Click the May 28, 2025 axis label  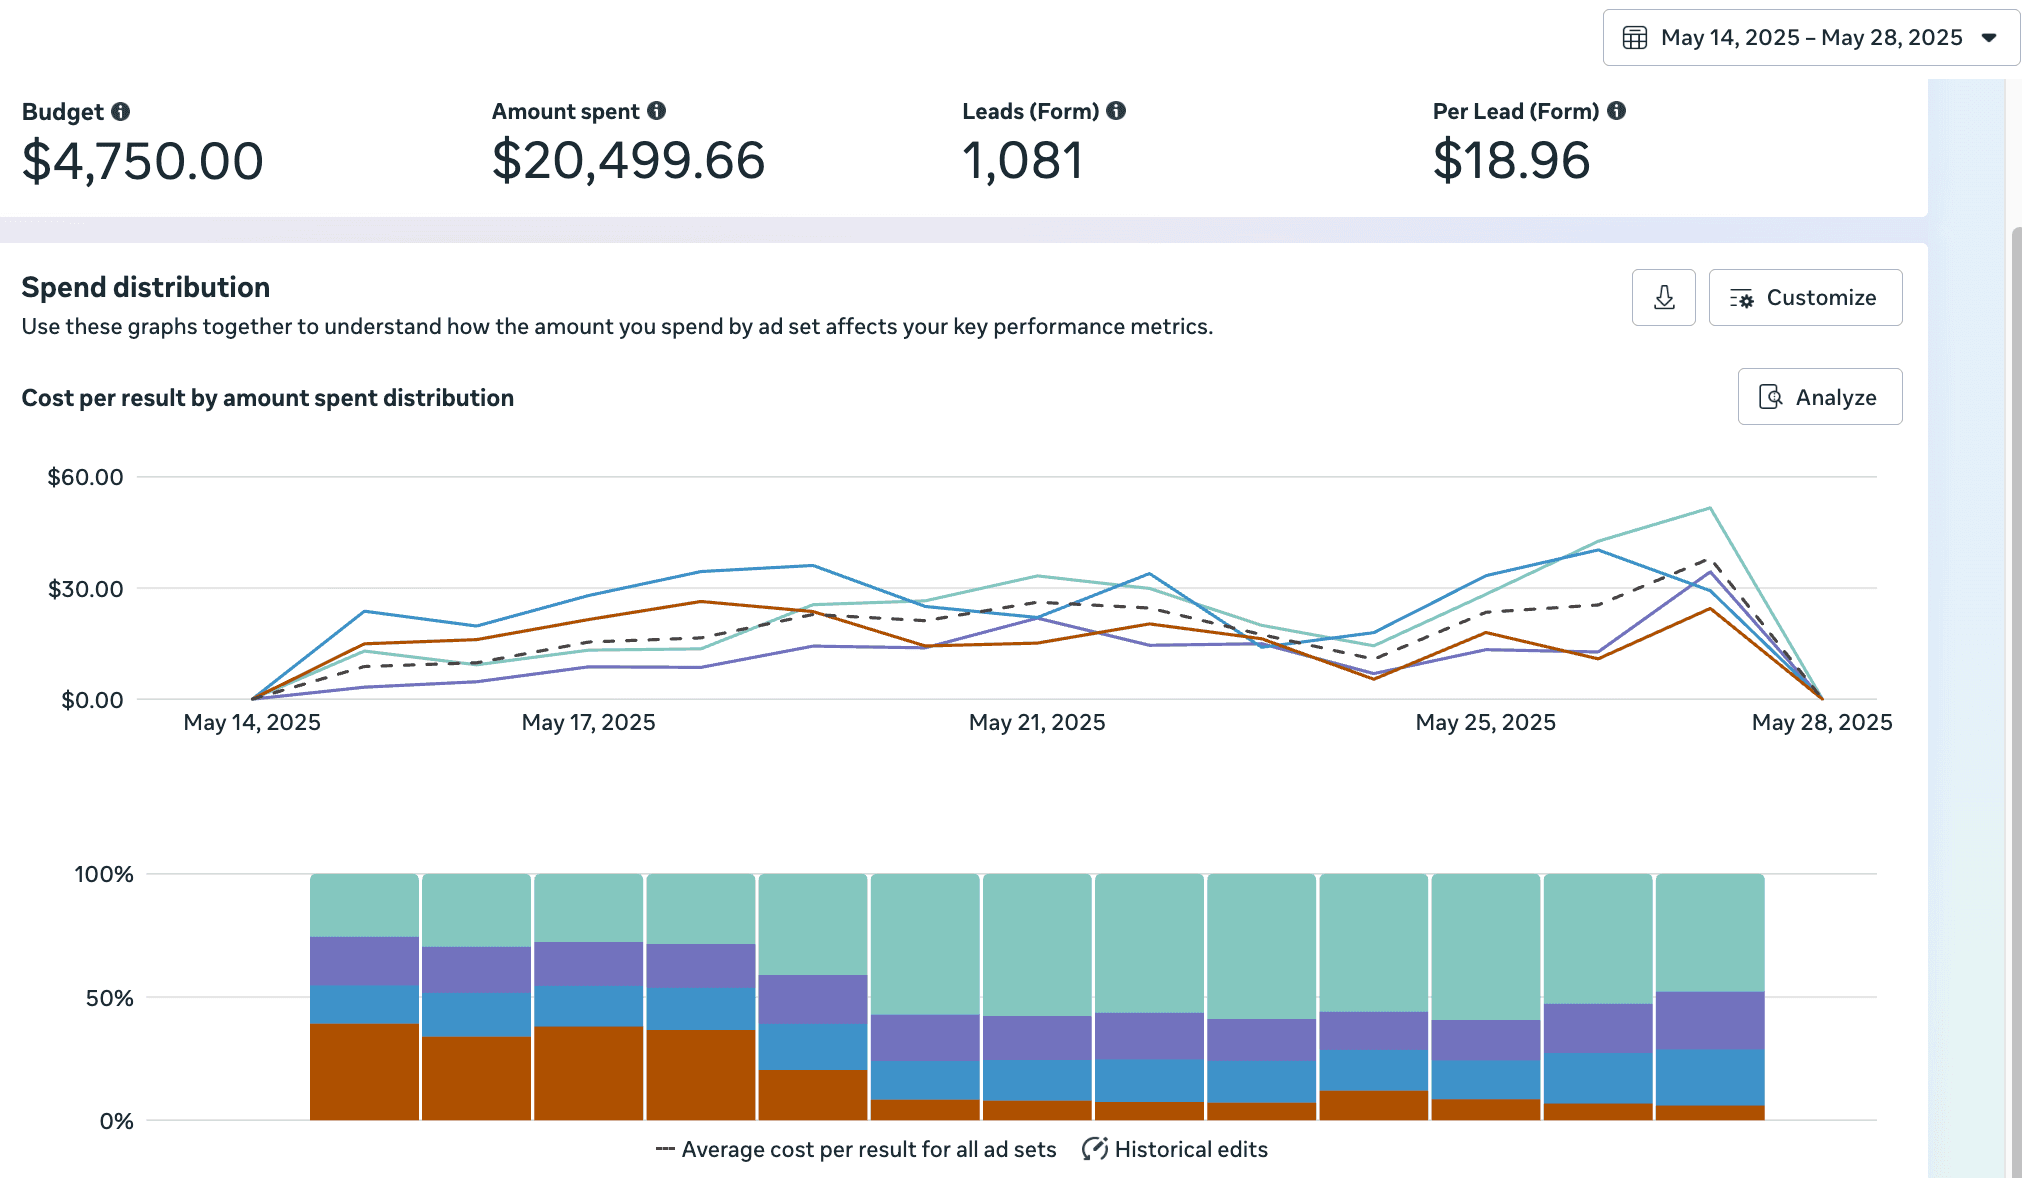pos(1822,722)
